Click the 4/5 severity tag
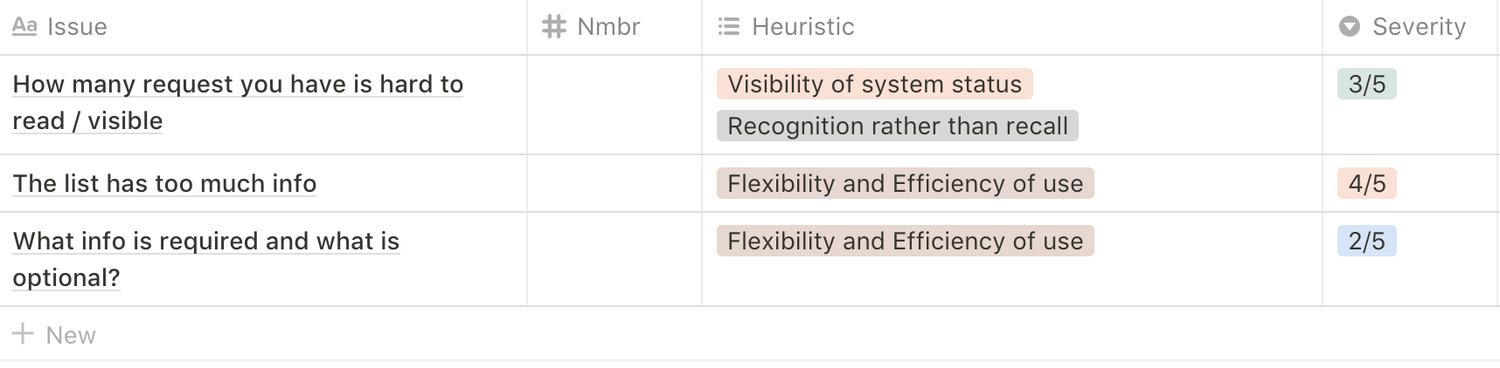The height and width of the screenshot is (368, 1500). point(1366,184)
